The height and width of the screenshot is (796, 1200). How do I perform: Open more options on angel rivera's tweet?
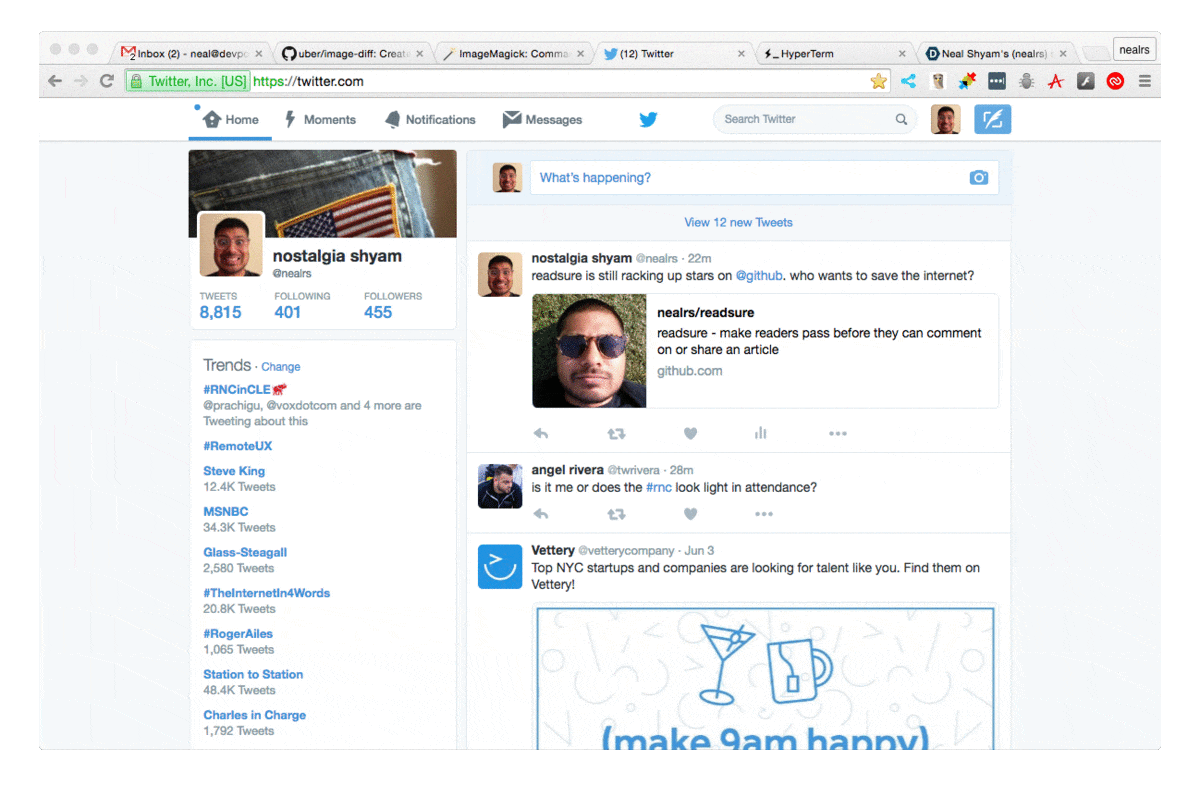(764, 514)
